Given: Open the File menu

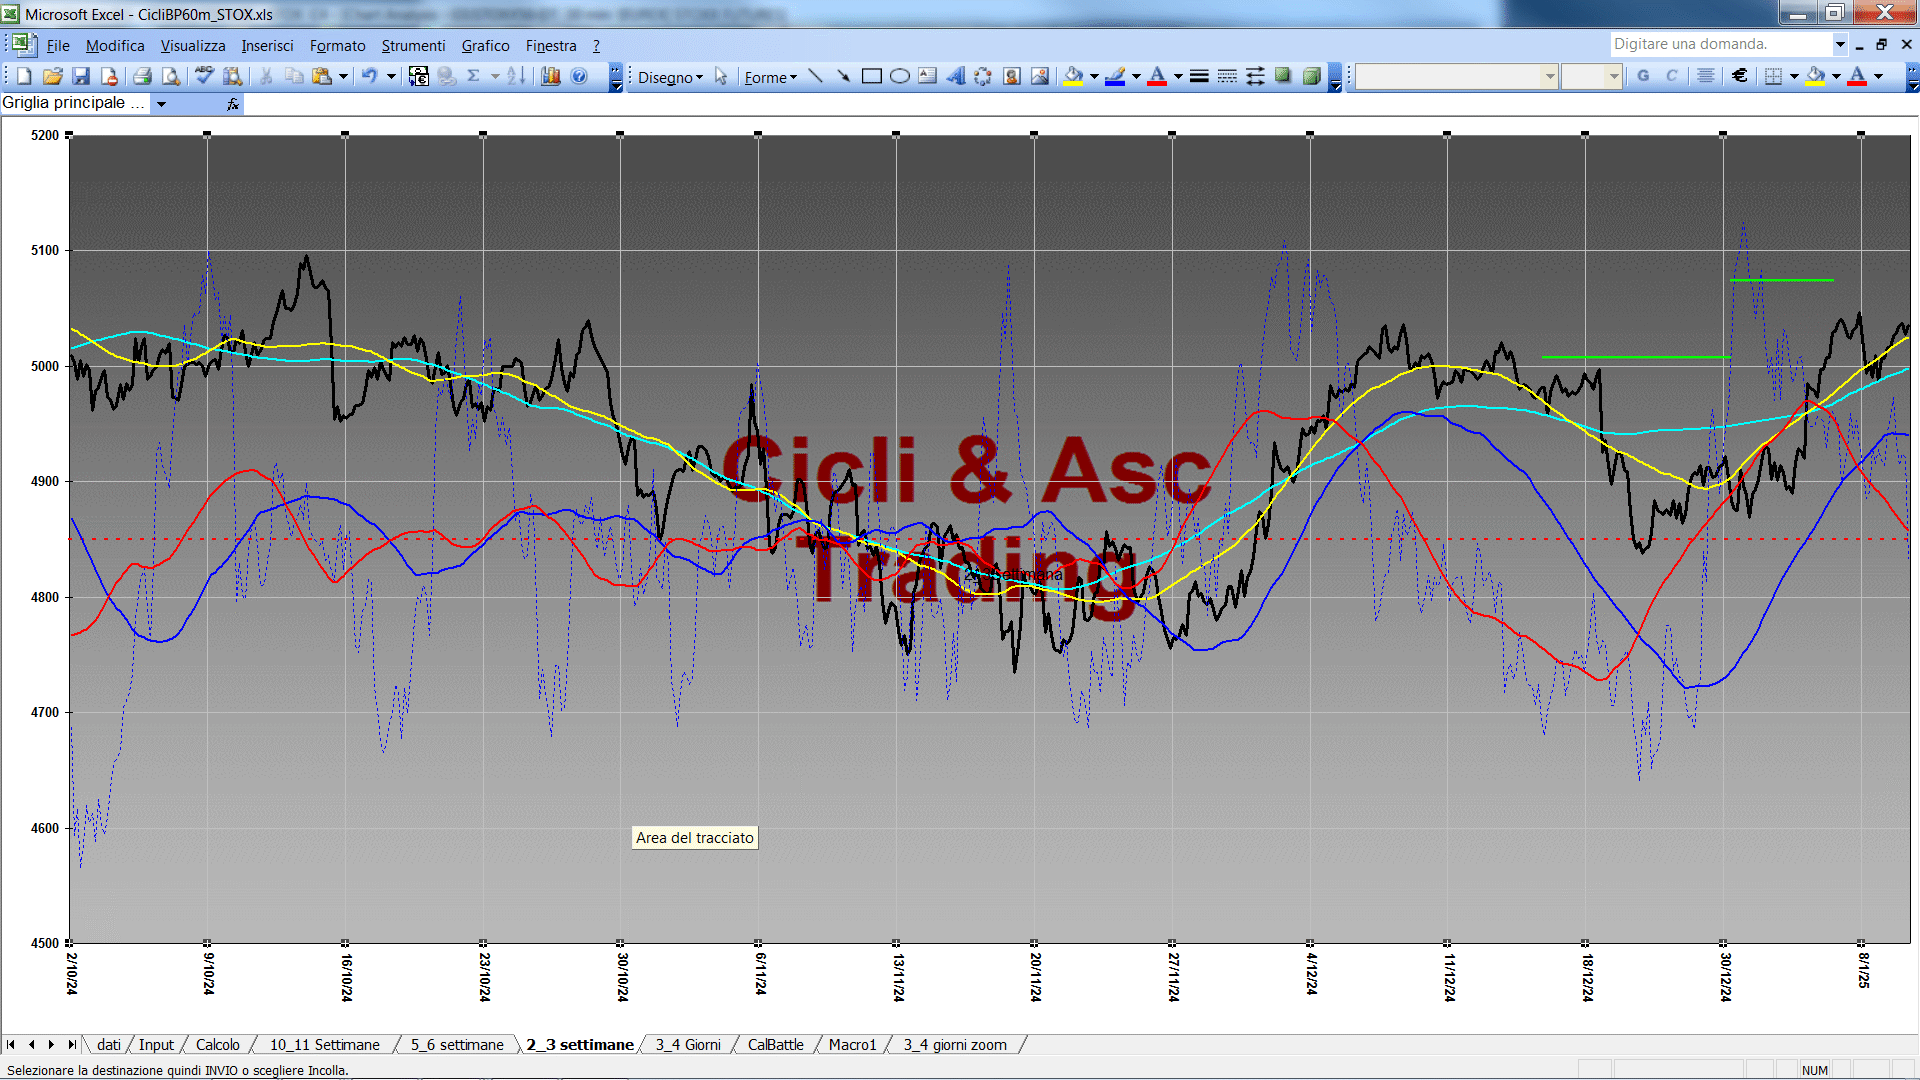Looking at the screenshot, I should pos(58,45).
